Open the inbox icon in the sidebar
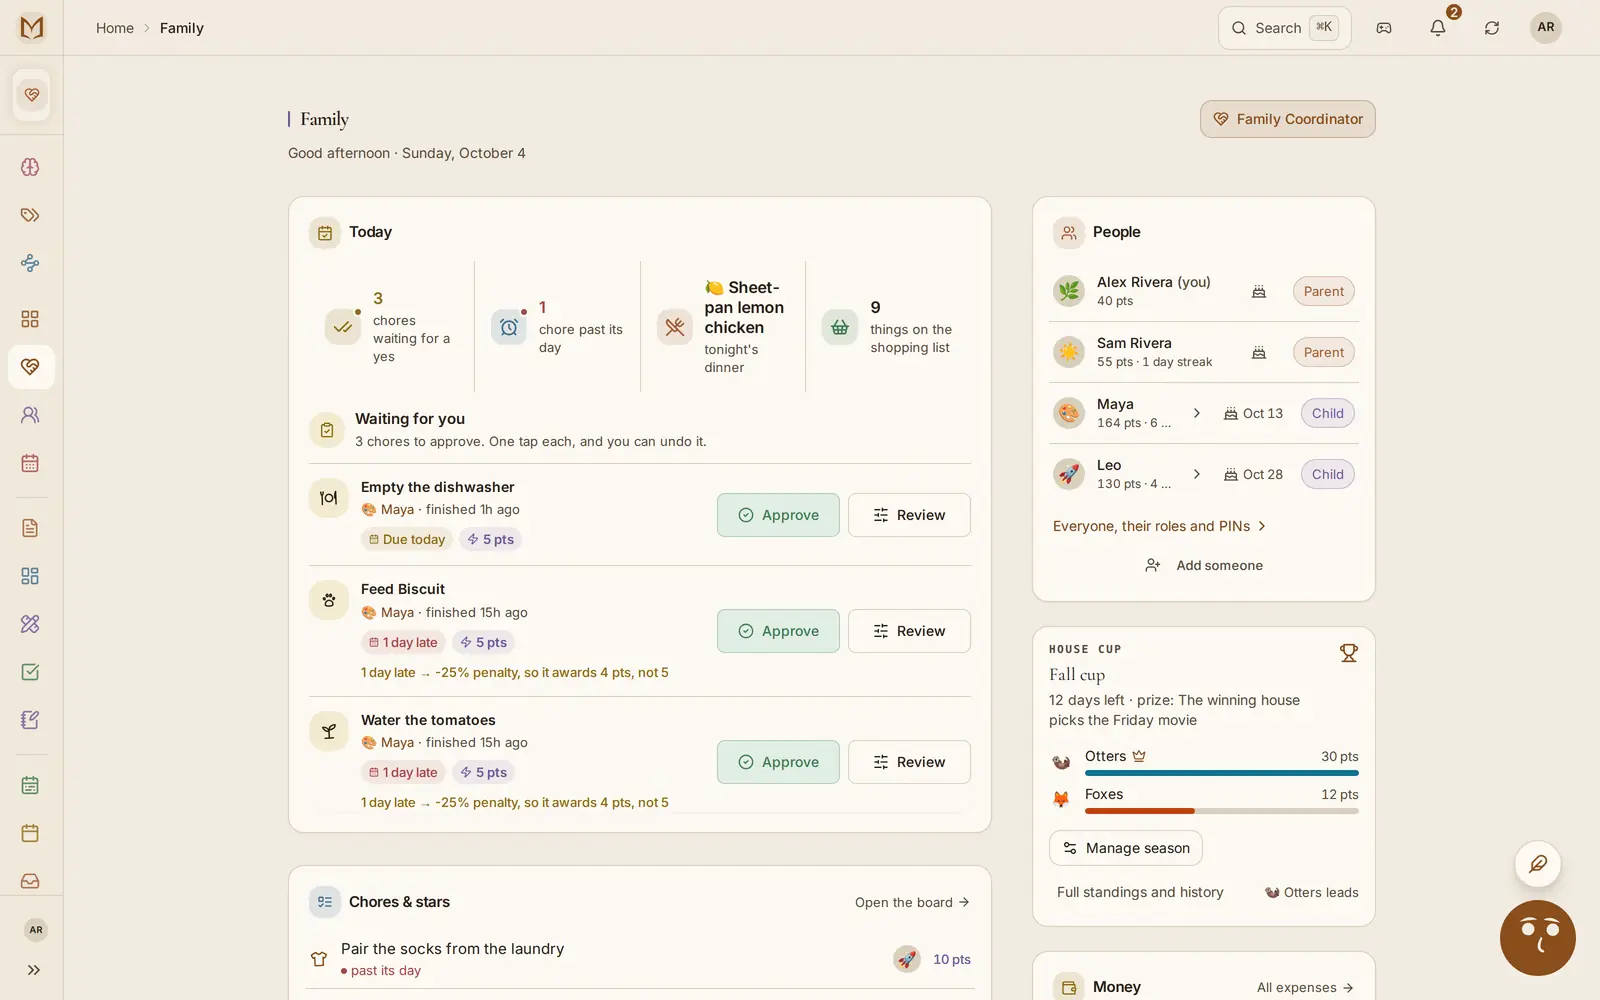Image resolution: width=1600 pixels, height=1000 pixels. pyautogui.click(x=30, y=881)
